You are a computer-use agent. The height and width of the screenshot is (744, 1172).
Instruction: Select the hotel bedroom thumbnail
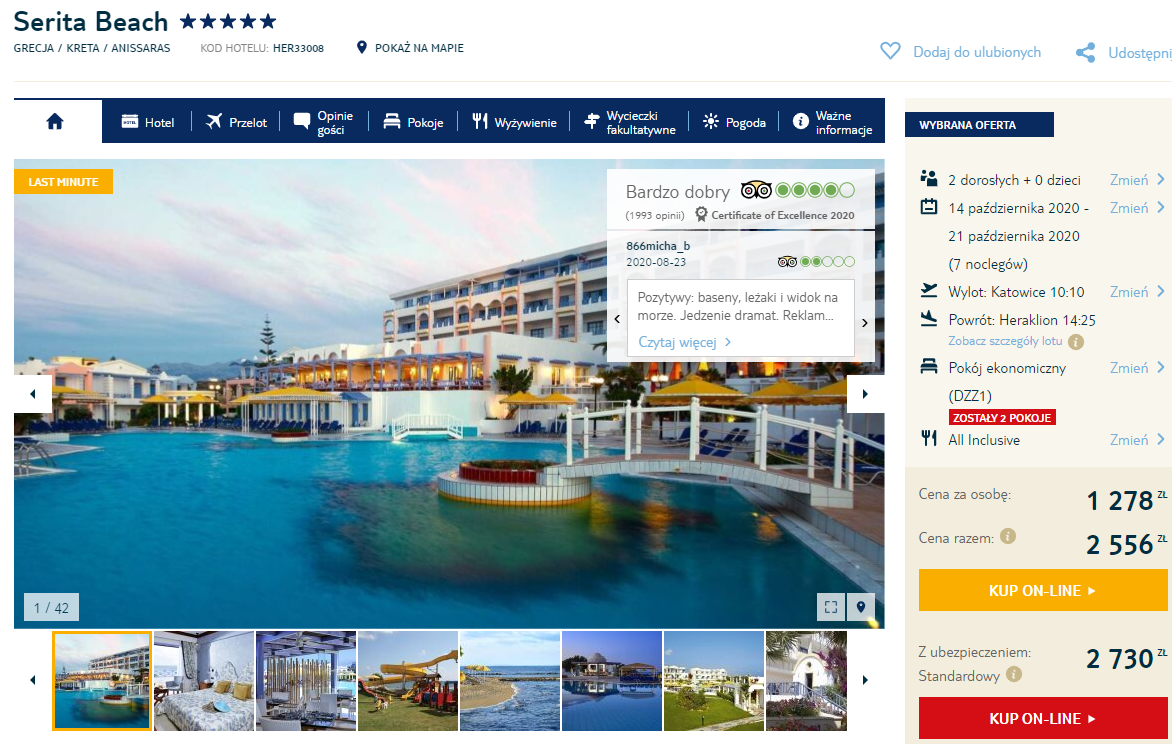tap(204, 680)
